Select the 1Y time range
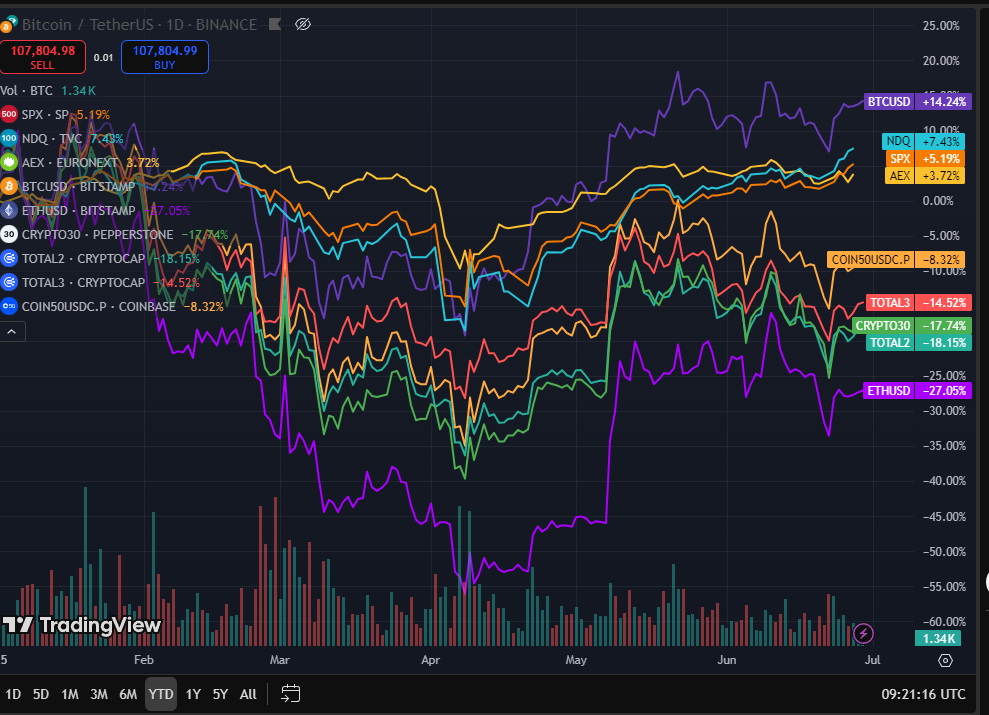Viewport: 989px width, 715px height. [193, 694]
